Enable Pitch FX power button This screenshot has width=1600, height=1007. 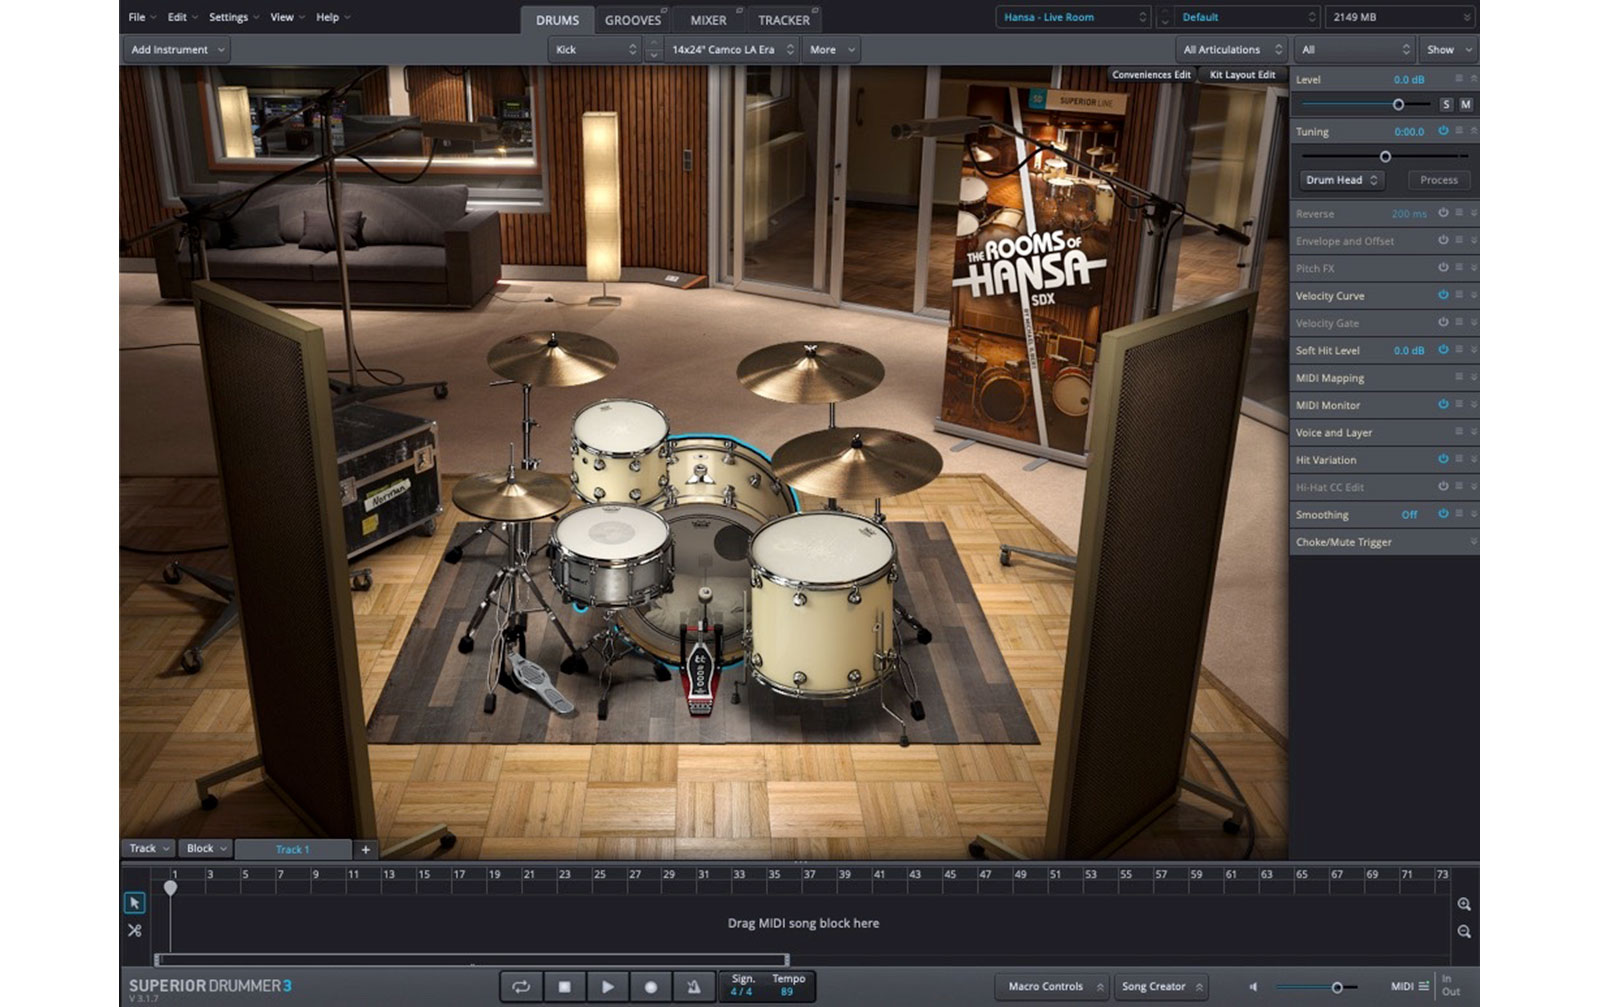[x=1443, y=268]
